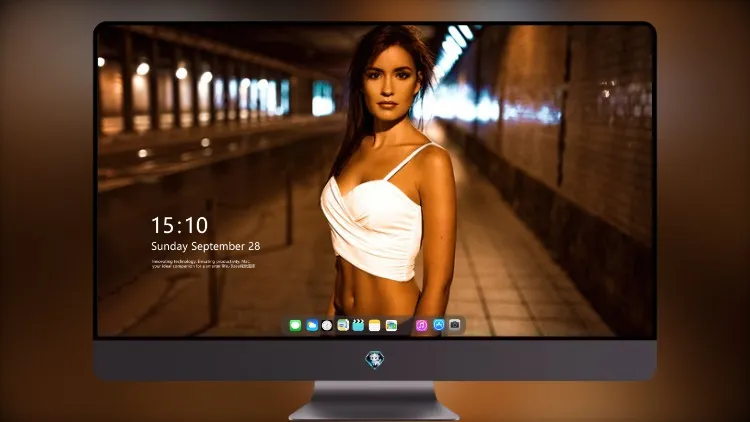Click the diamond logo on monitor chin
The width and height of the screenshot is (750, 422).
(x=375, y=360)
